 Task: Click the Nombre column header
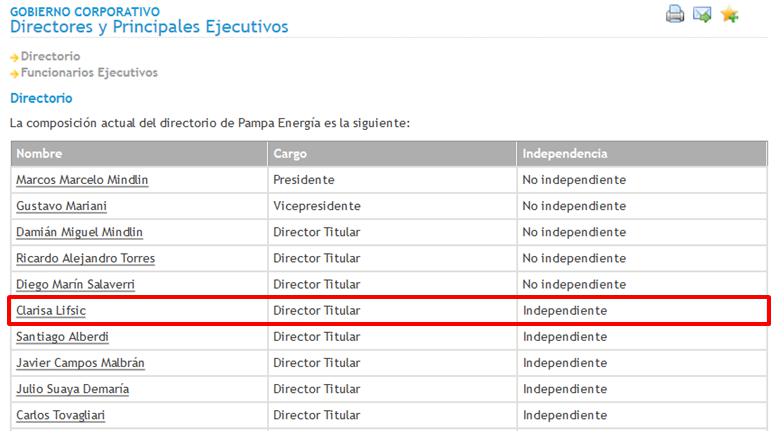(x=39, y=154)
